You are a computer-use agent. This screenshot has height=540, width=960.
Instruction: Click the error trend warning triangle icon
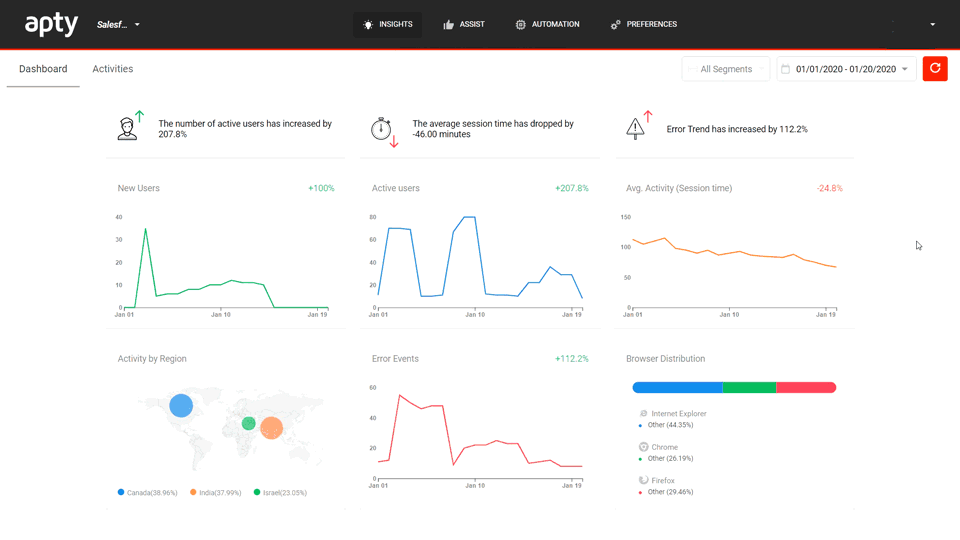(x=636, y=128)
